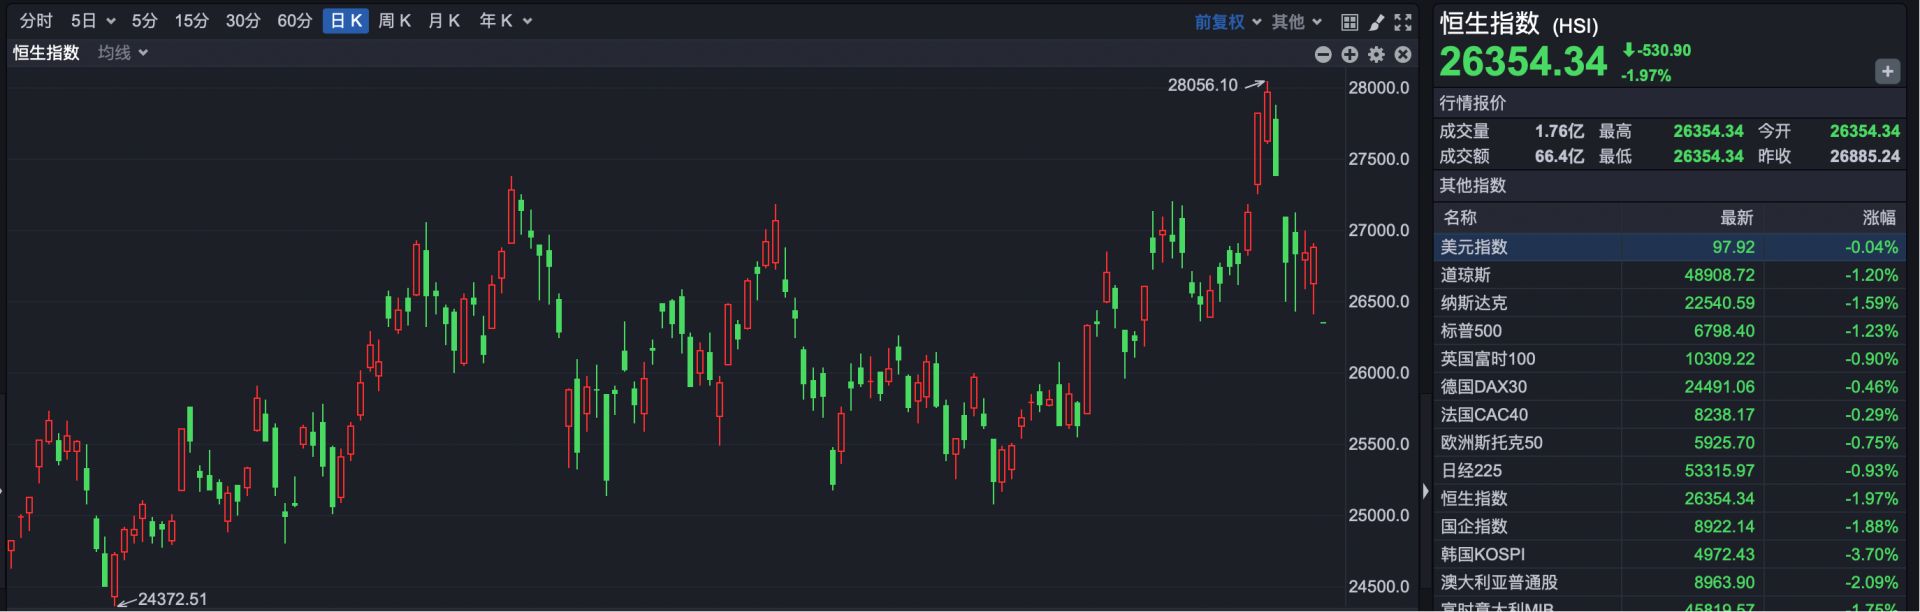This screenshot has height=612, width=1920.
Task: Click the 涨幅 column header to sort
Action: pos(1879,218)
